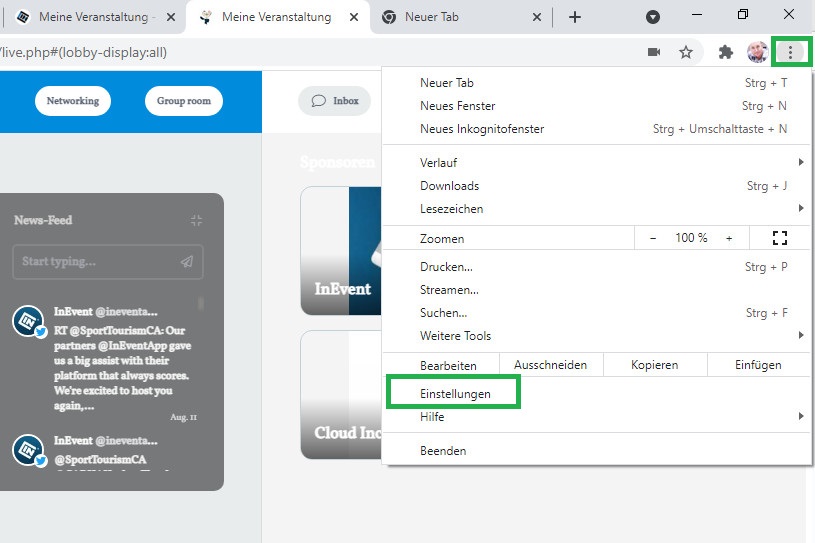
Task: Click the send icon in News-Feed
Action: coord(187,262)
